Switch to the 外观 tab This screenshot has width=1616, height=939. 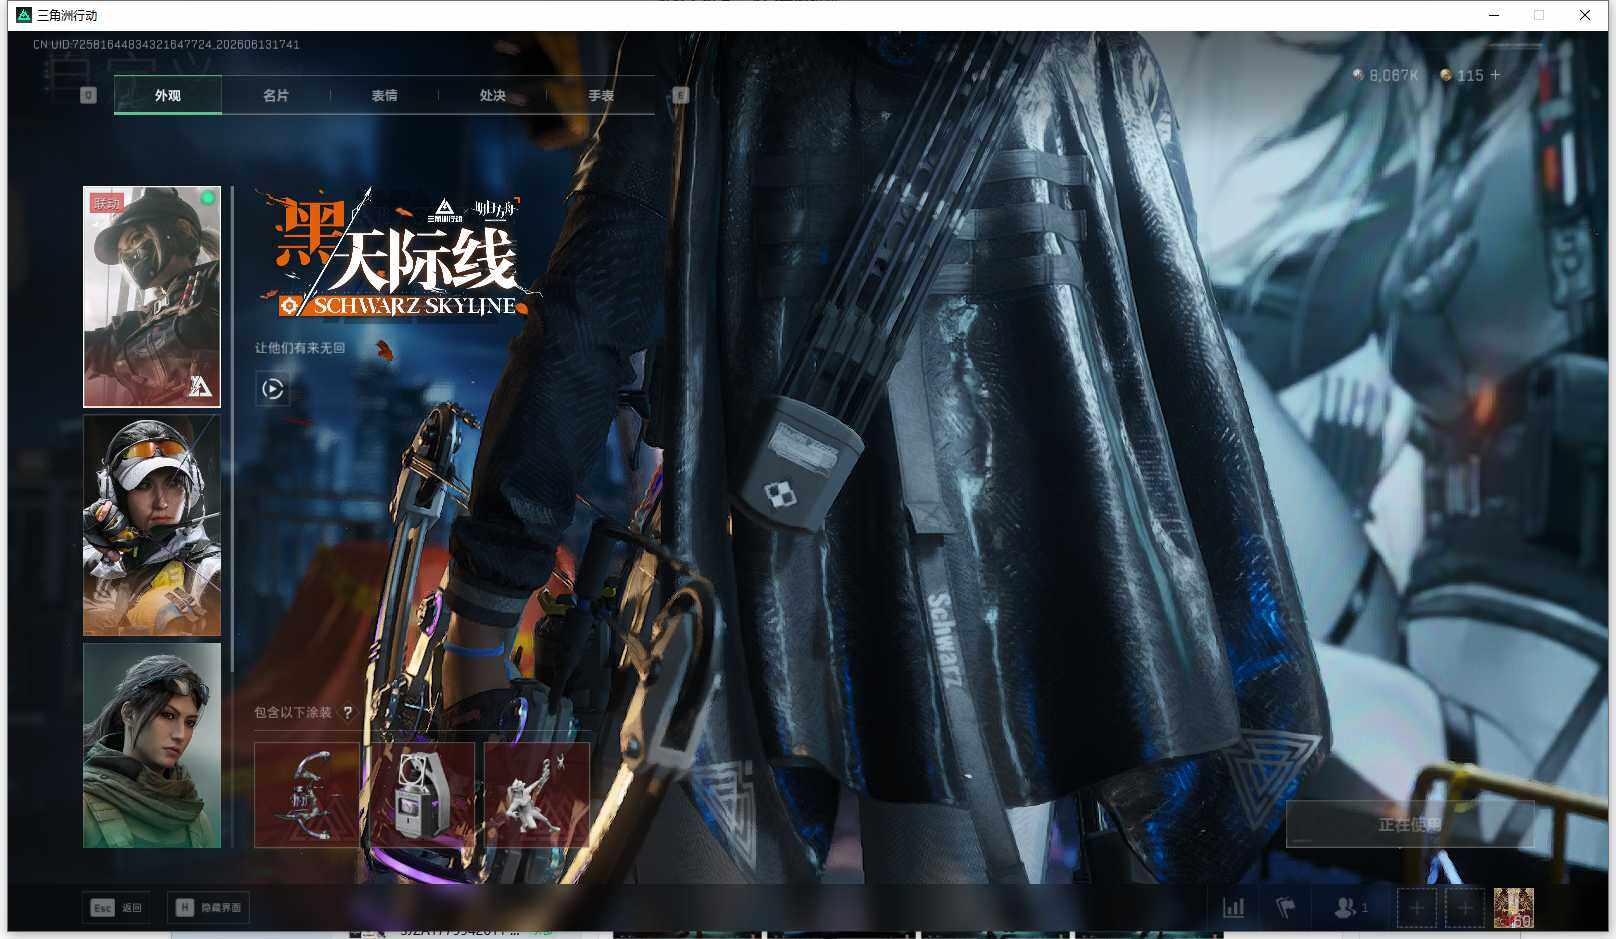[168, 95]
